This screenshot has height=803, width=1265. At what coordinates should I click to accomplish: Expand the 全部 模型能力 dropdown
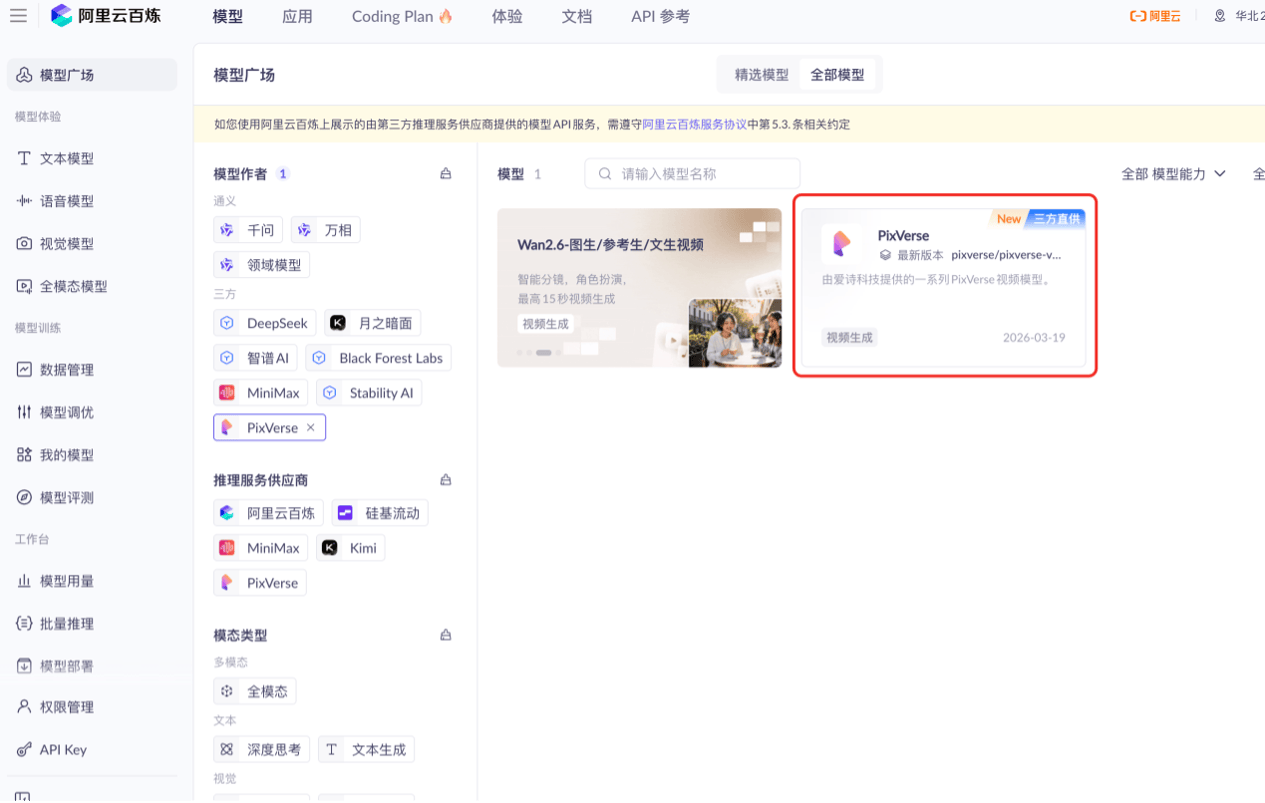pyautogui.click(x=1173, y=174)
